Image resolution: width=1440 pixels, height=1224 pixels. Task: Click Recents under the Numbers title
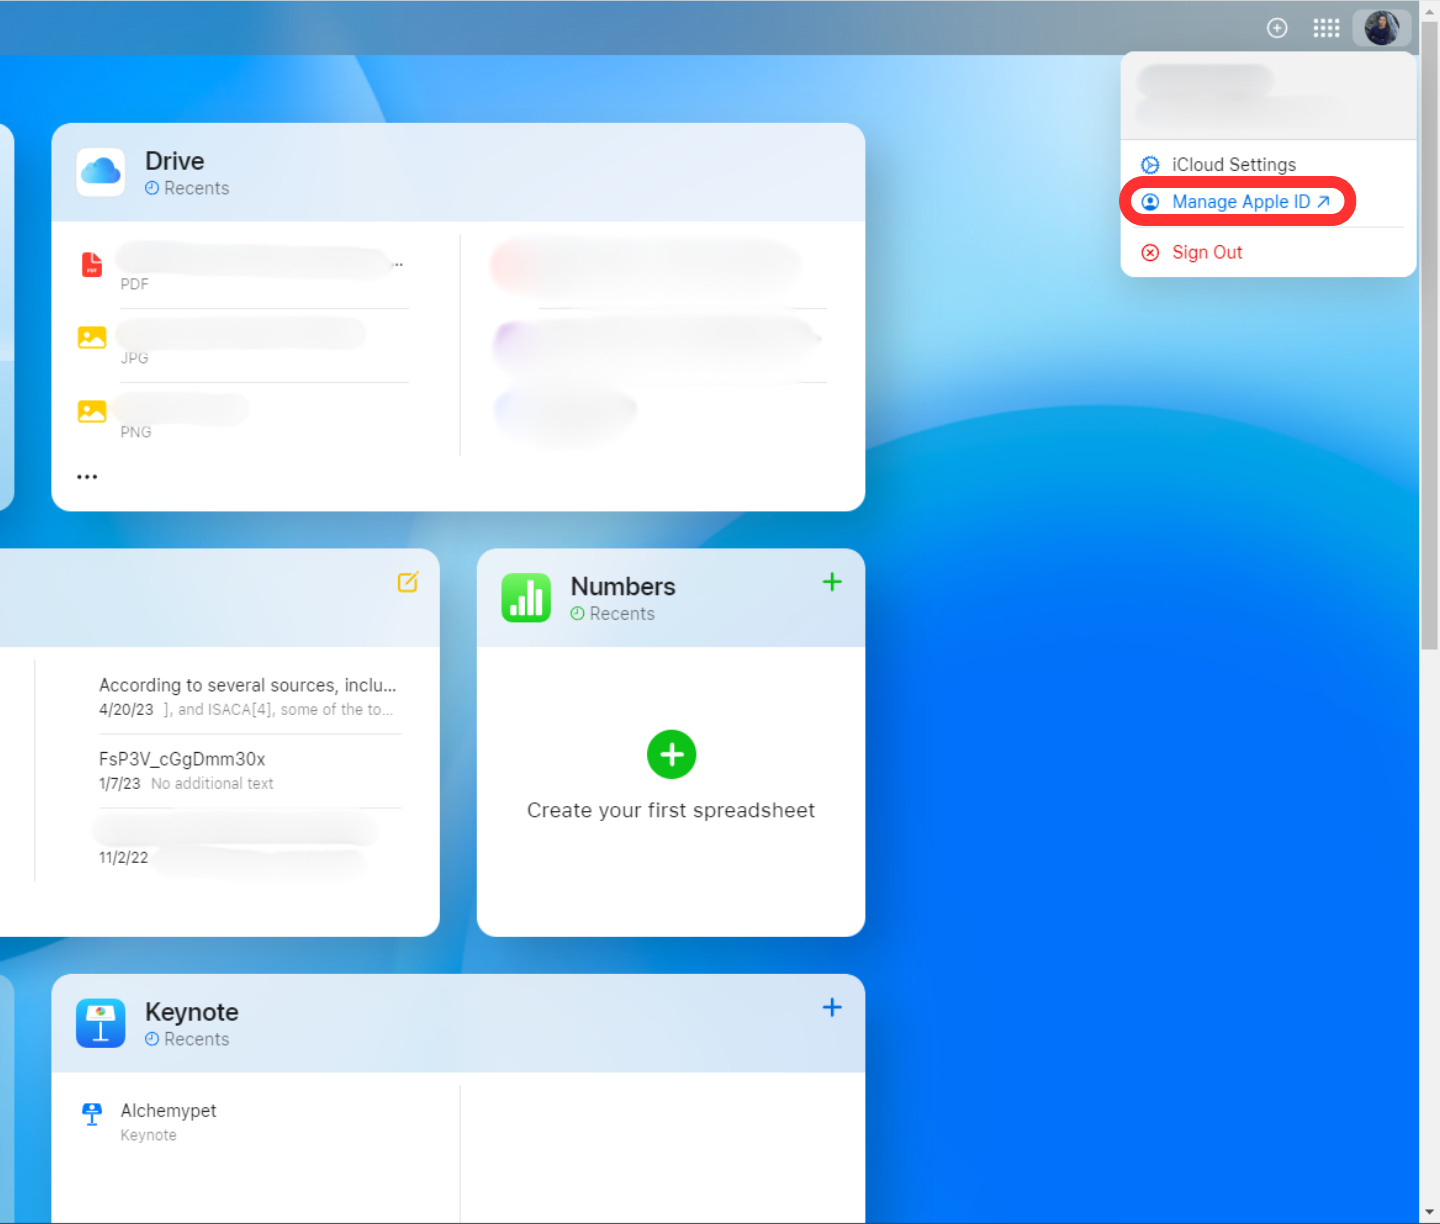coord(613,614)
